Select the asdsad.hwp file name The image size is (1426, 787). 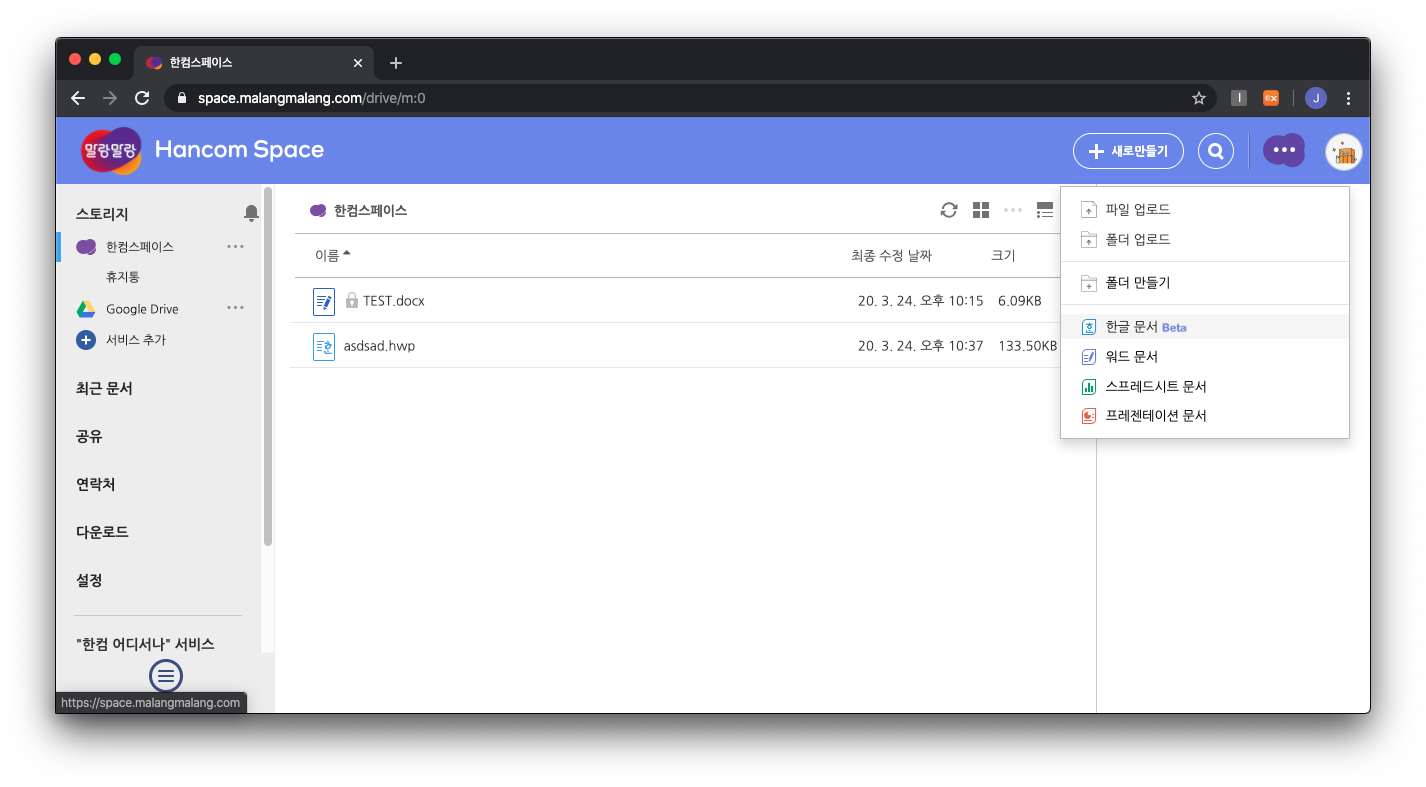point(379,346)
